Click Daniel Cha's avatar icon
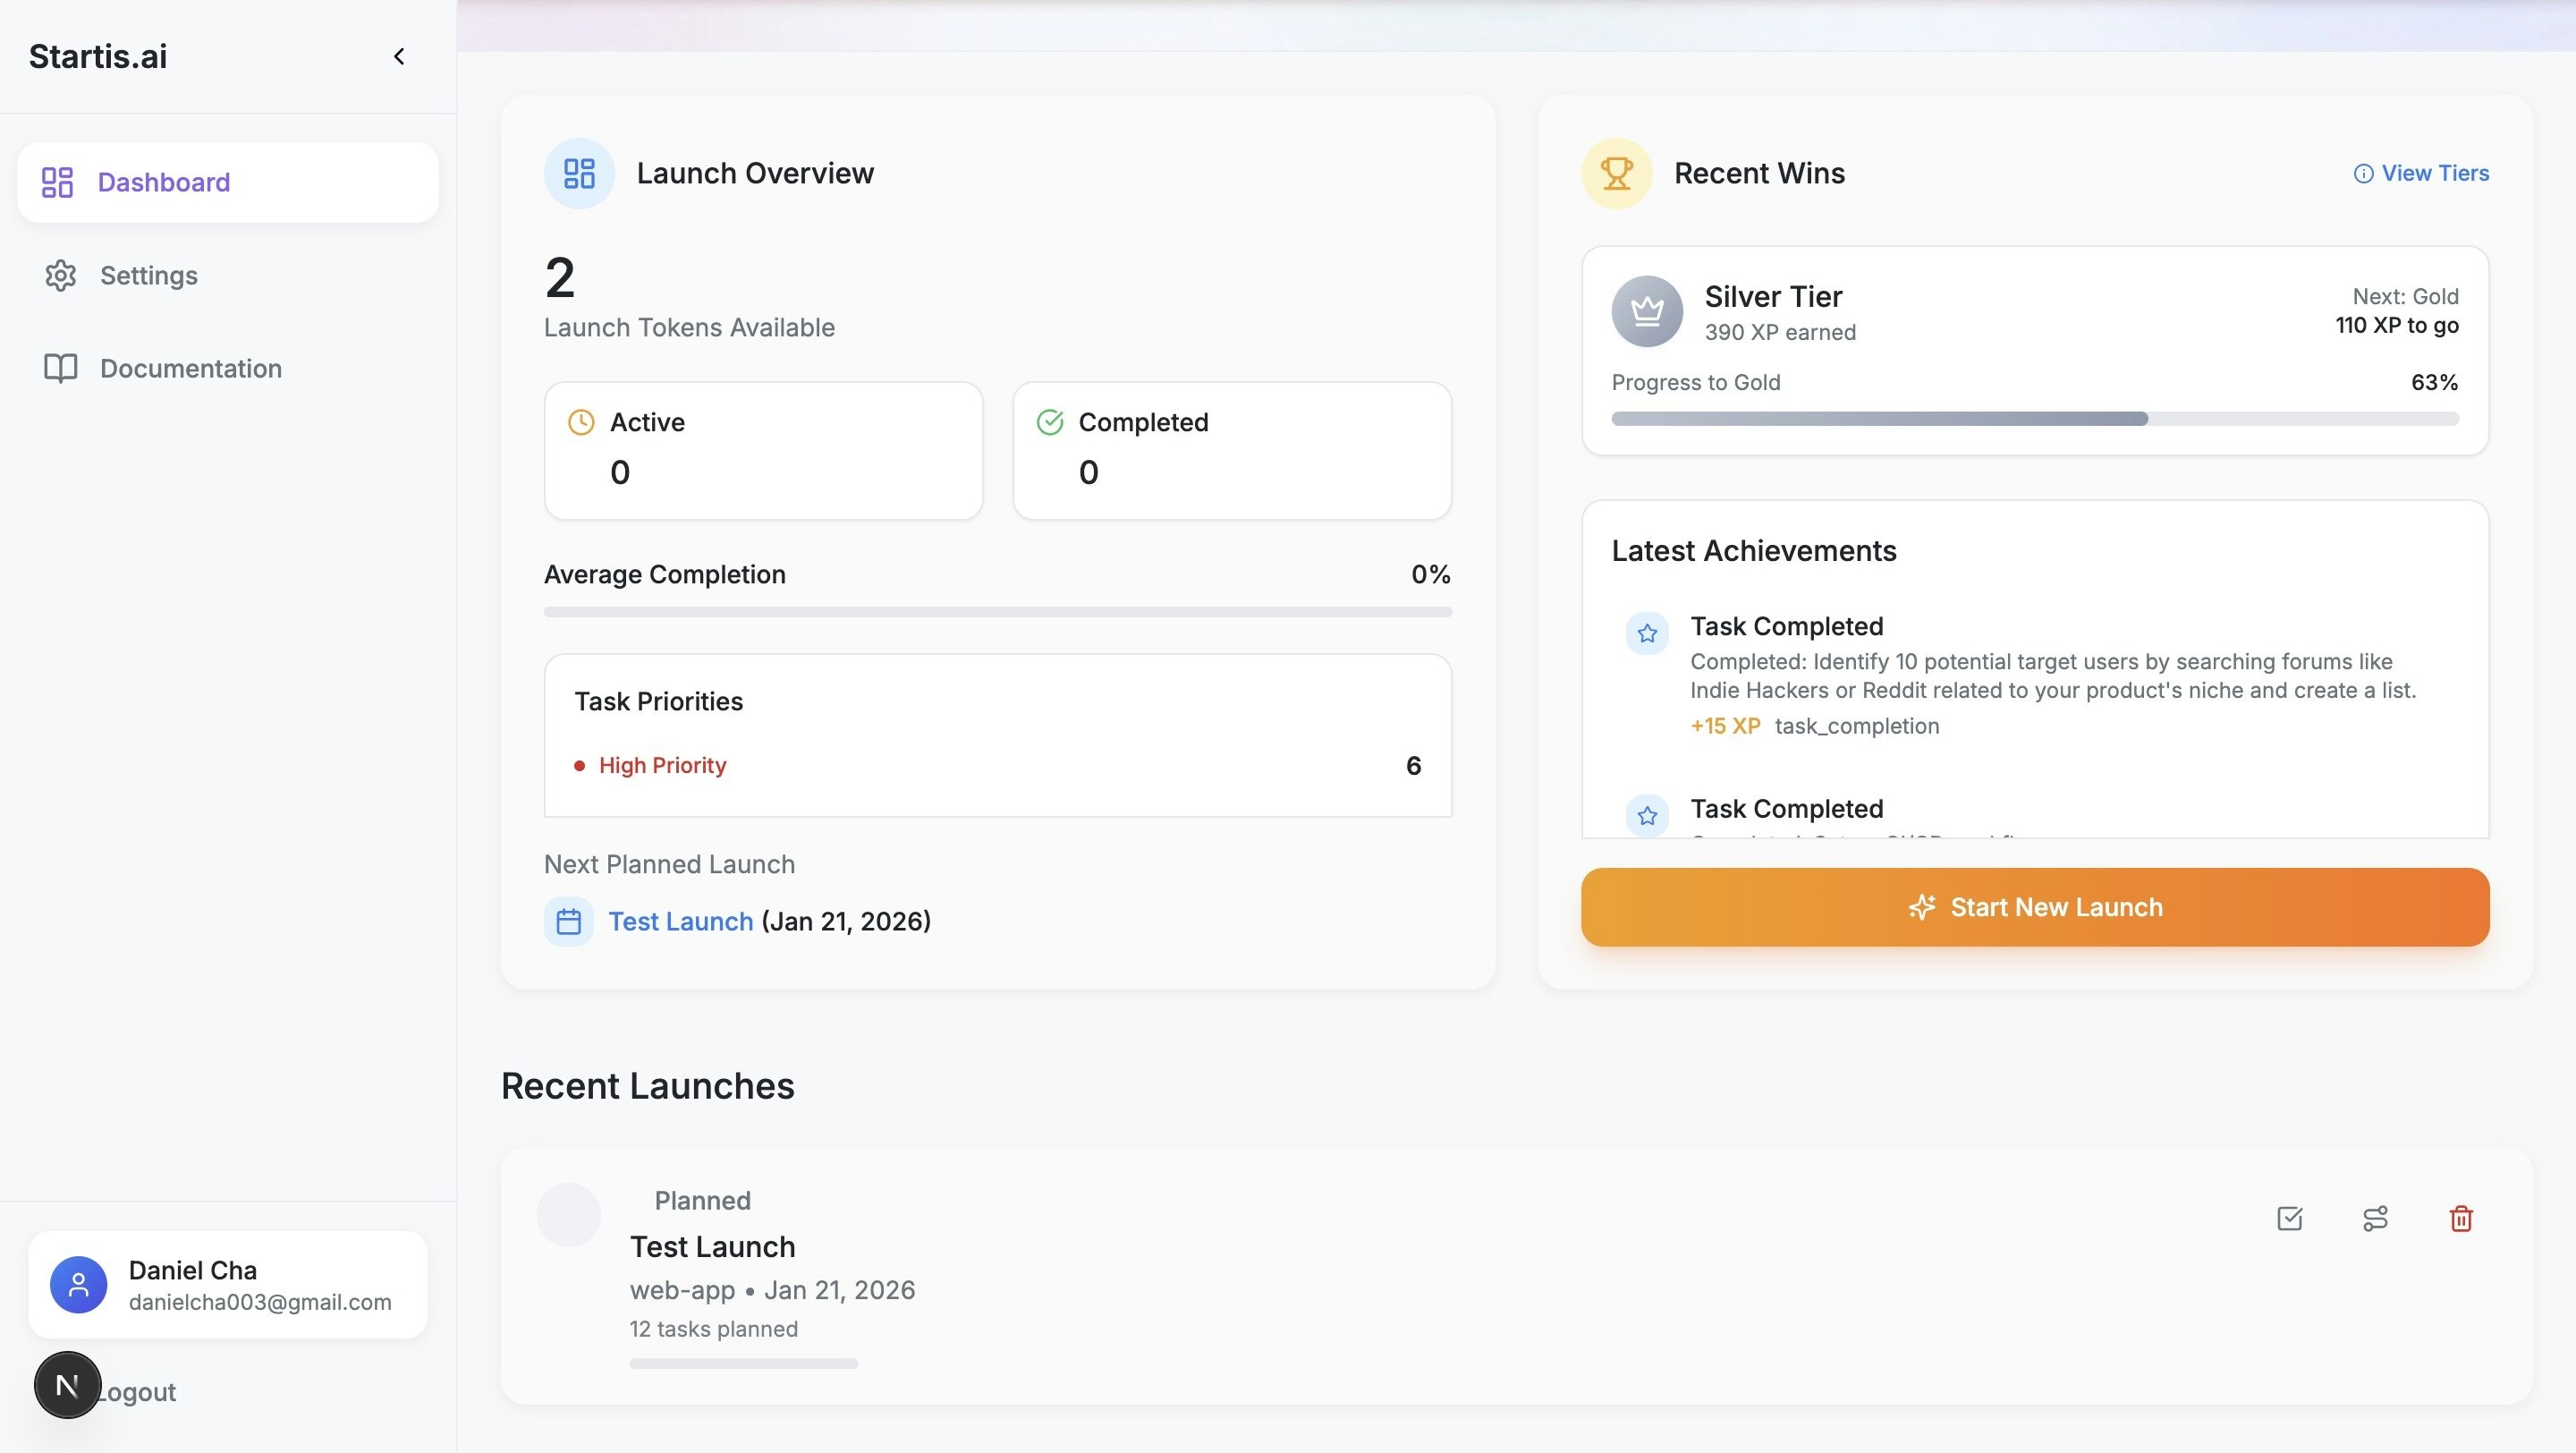2576x1453 pixels. click(77, 1284)
